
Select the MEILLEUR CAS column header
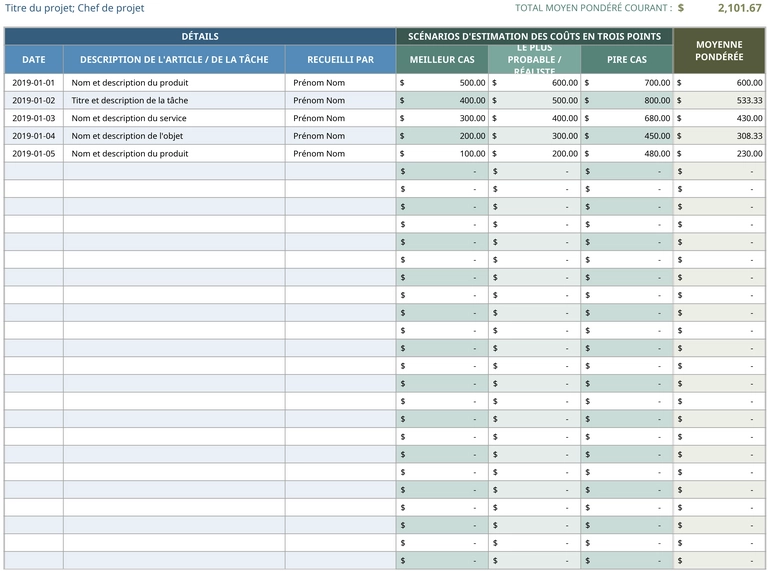tap(442, 59)
